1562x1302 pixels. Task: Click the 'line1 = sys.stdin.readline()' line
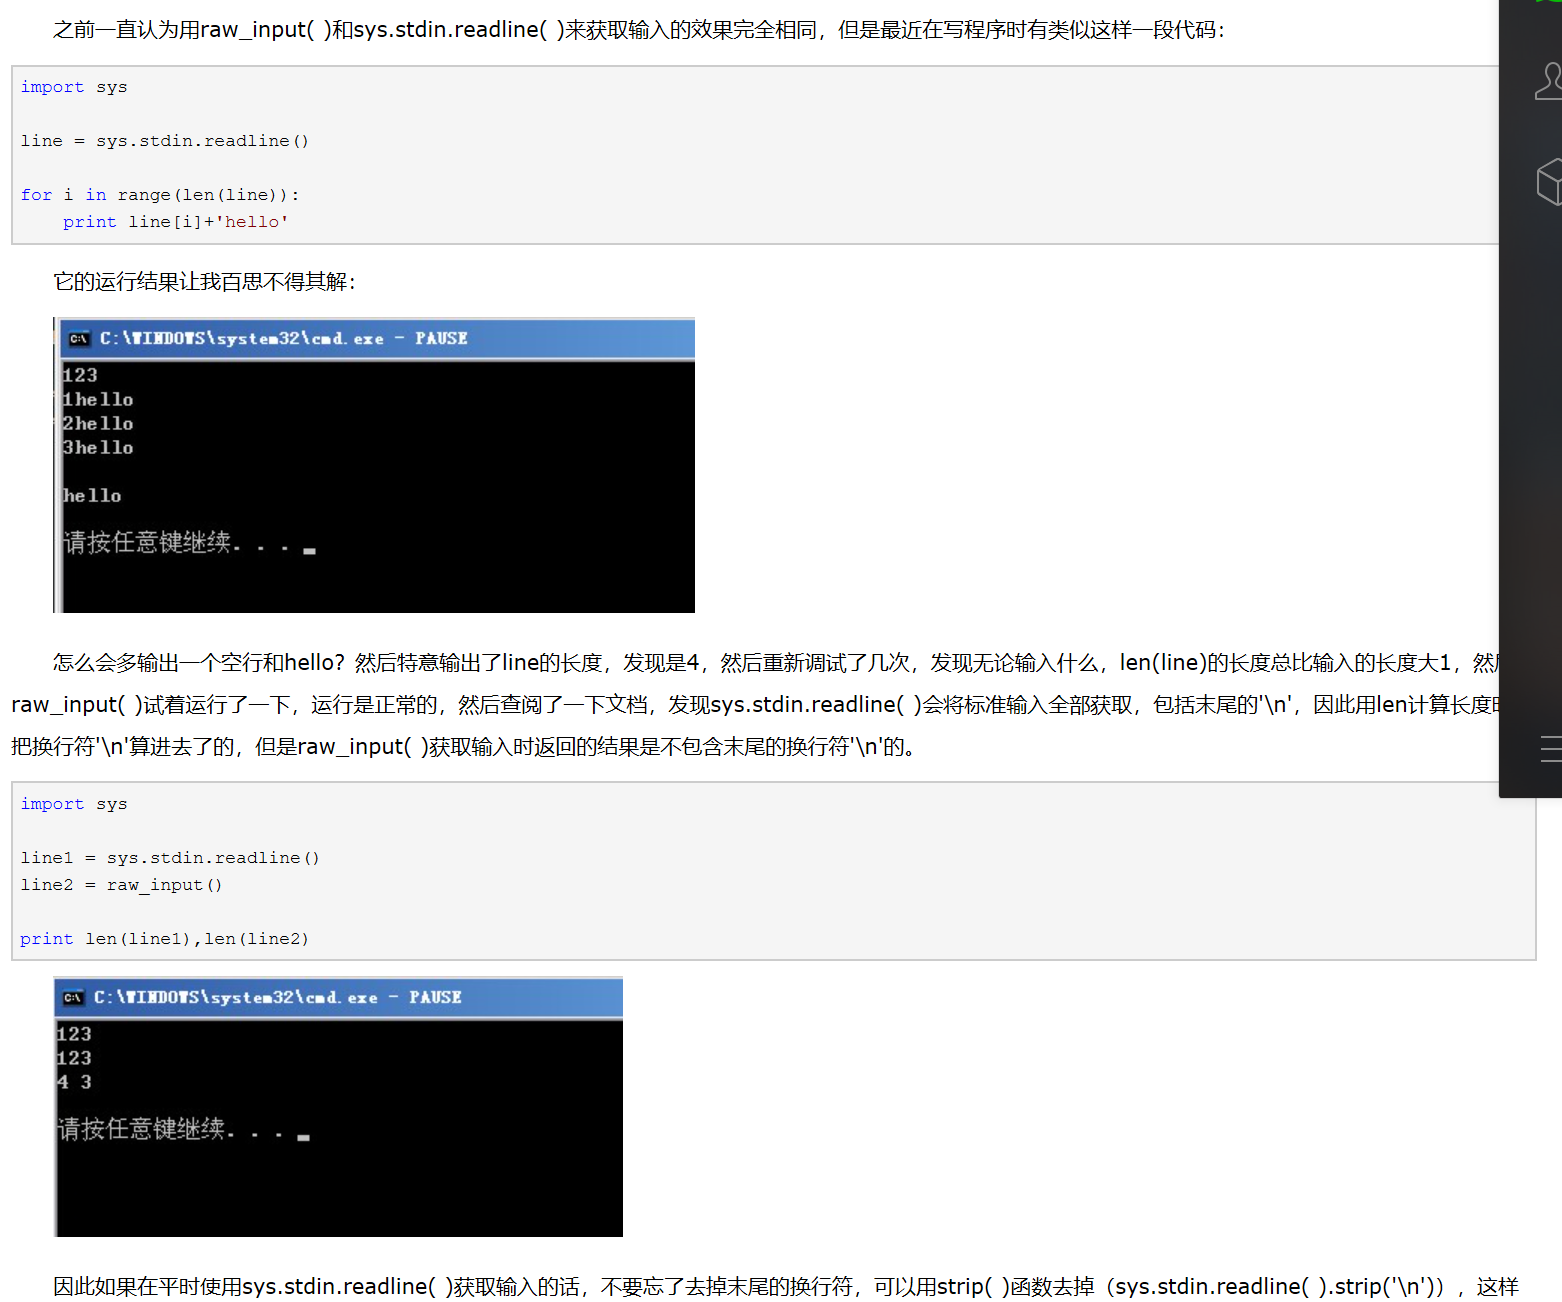point(170,858)
